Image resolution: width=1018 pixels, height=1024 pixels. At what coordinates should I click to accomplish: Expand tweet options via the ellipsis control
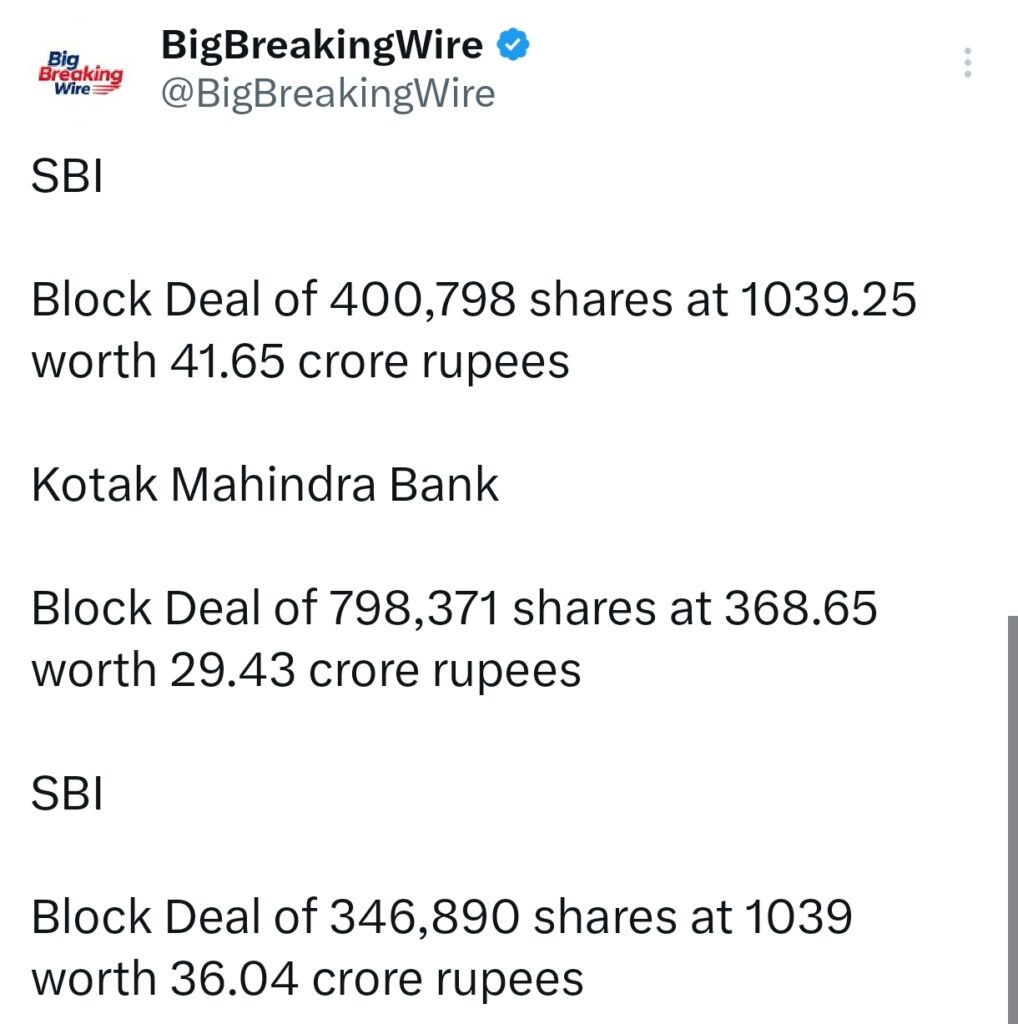pos(967,62)
